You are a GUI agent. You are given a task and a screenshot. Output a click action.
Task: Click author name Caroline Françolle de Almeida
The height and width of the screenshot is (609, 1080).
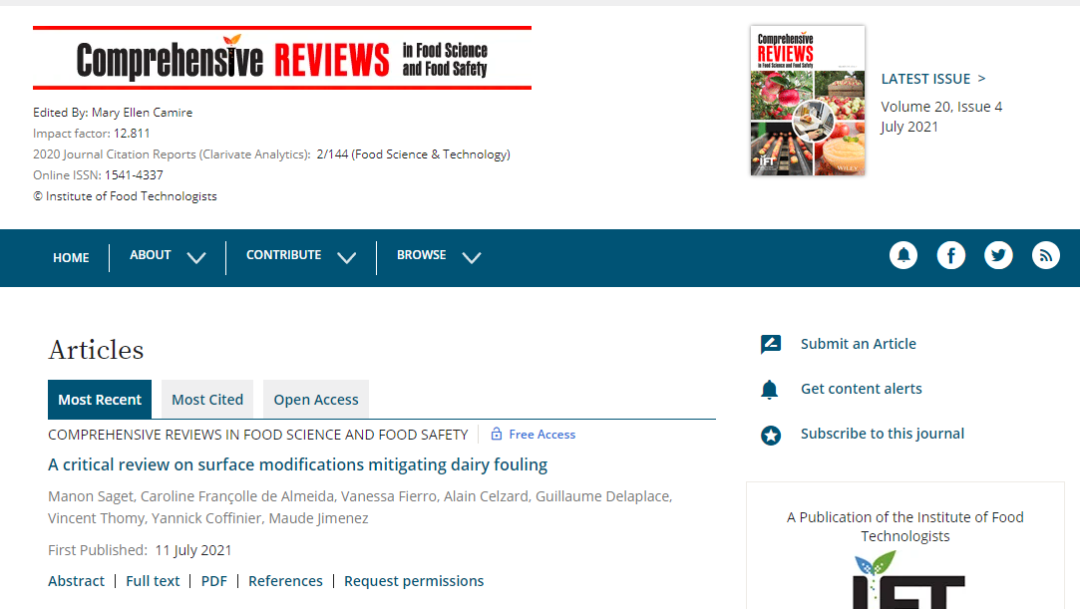[x=238, y=496]
